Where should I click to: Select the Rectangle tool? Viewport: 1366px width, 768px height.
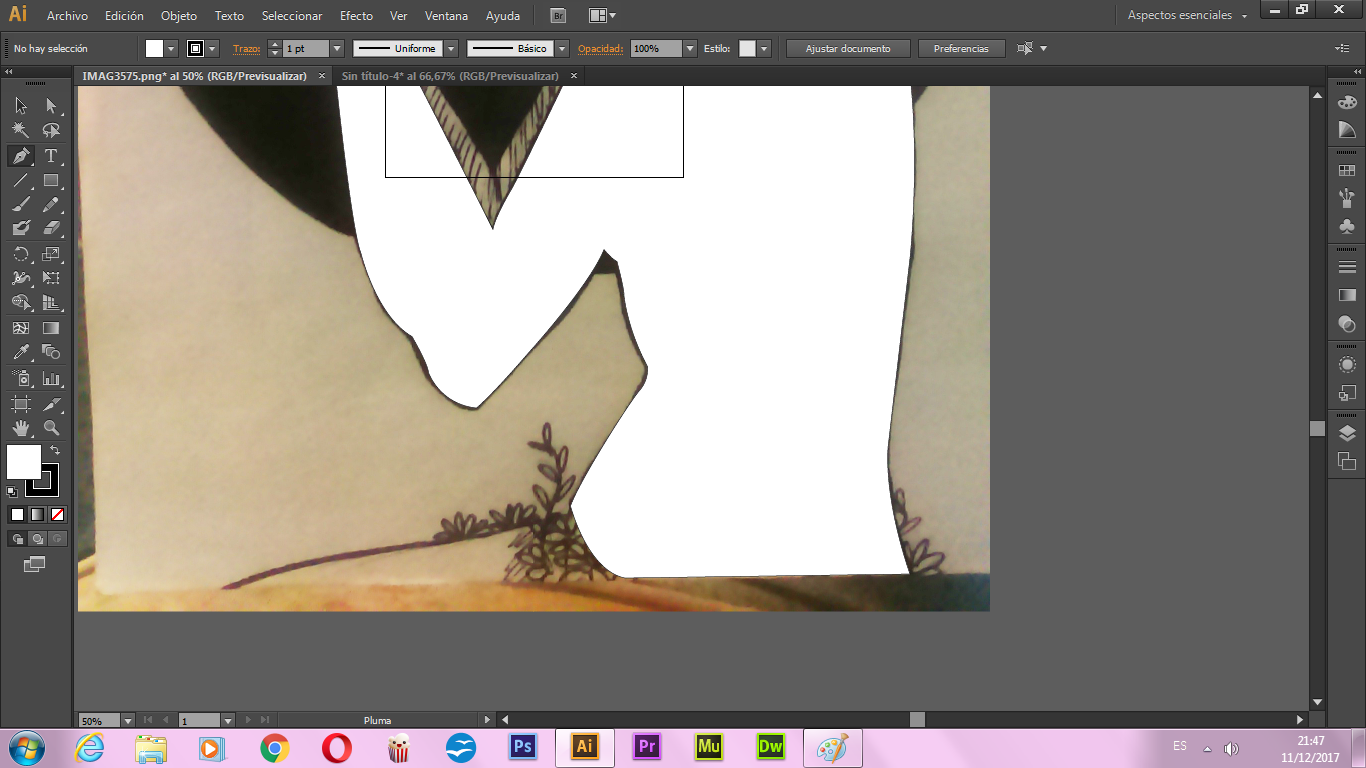tap(51, 181)
